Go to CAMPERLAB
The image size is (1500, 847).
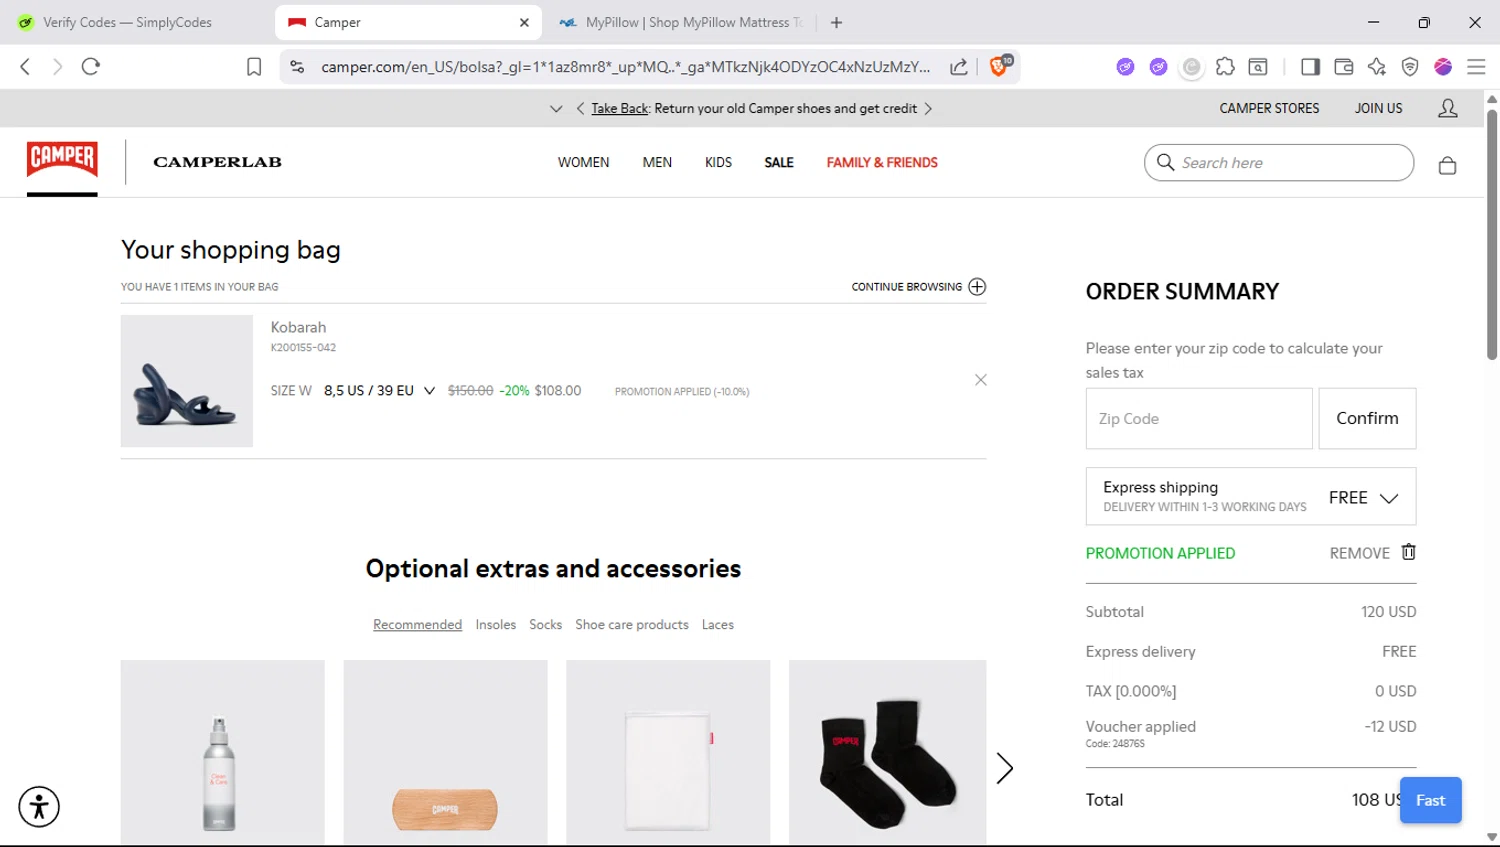[217, 162]
